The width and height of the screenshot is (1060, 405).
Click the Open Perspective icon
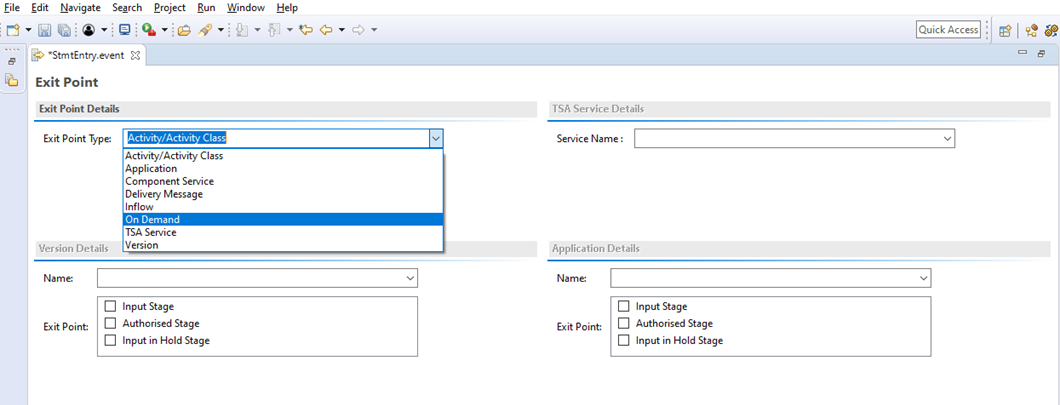1005,30
